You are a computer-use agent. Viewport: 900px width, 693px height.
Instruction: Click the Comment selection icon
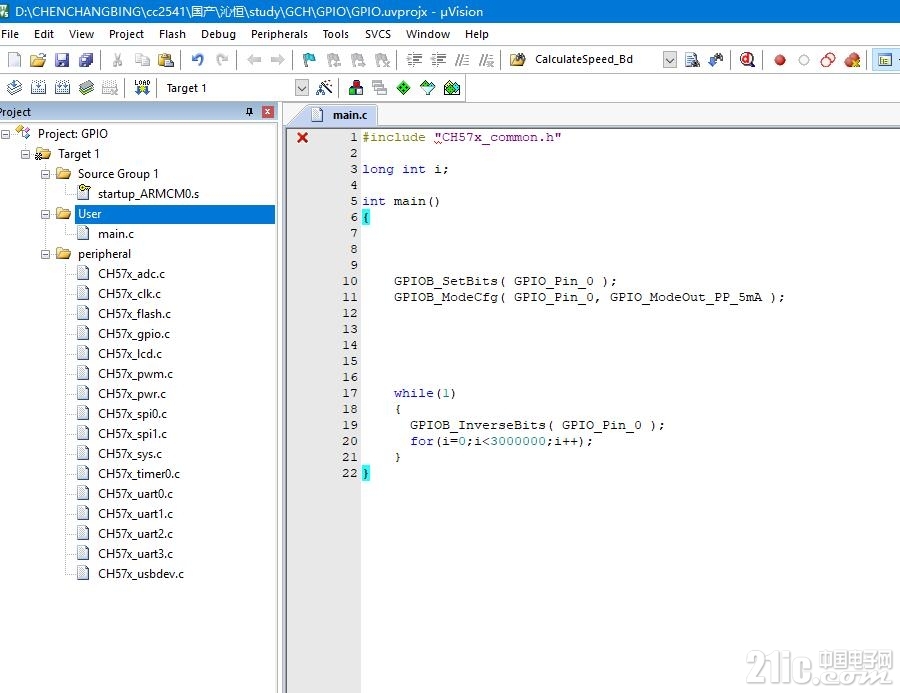tap(462, 60)
